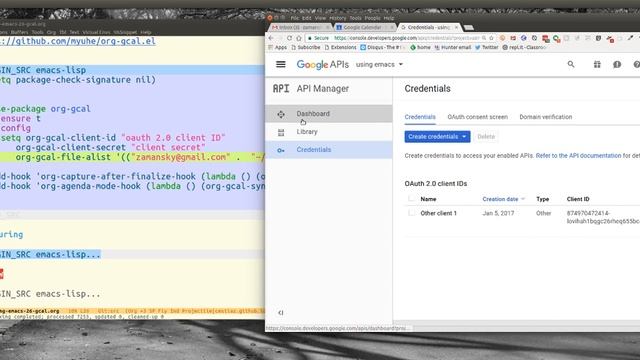Click the Google APIs logo
Viewport: 640px width, 360px height.
click(322, 64)
